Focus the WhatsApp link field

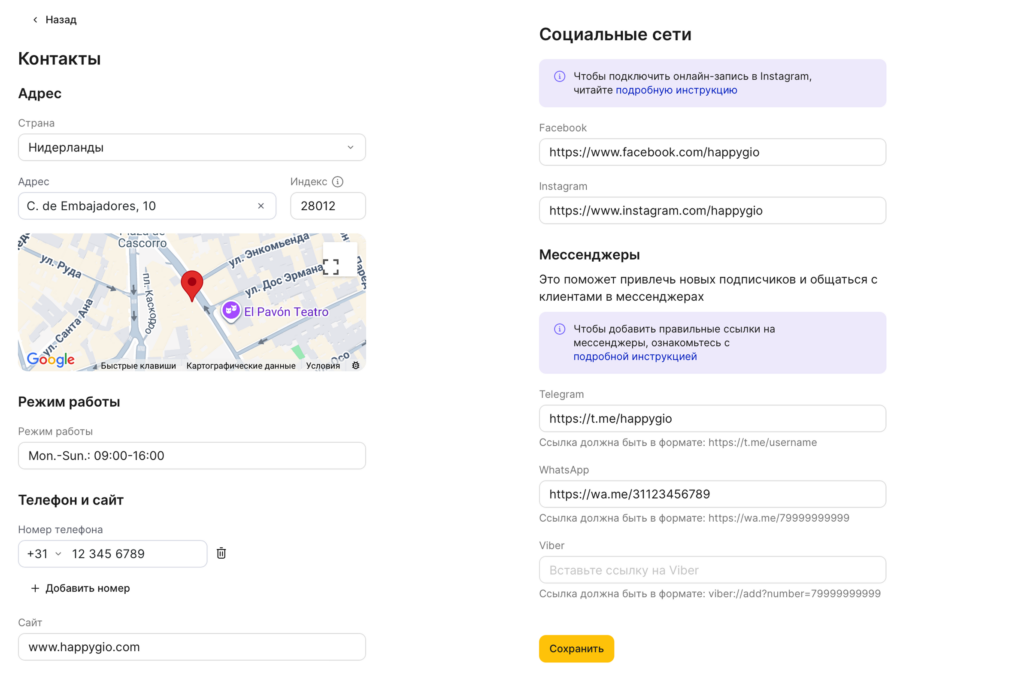tap(712, 494)
